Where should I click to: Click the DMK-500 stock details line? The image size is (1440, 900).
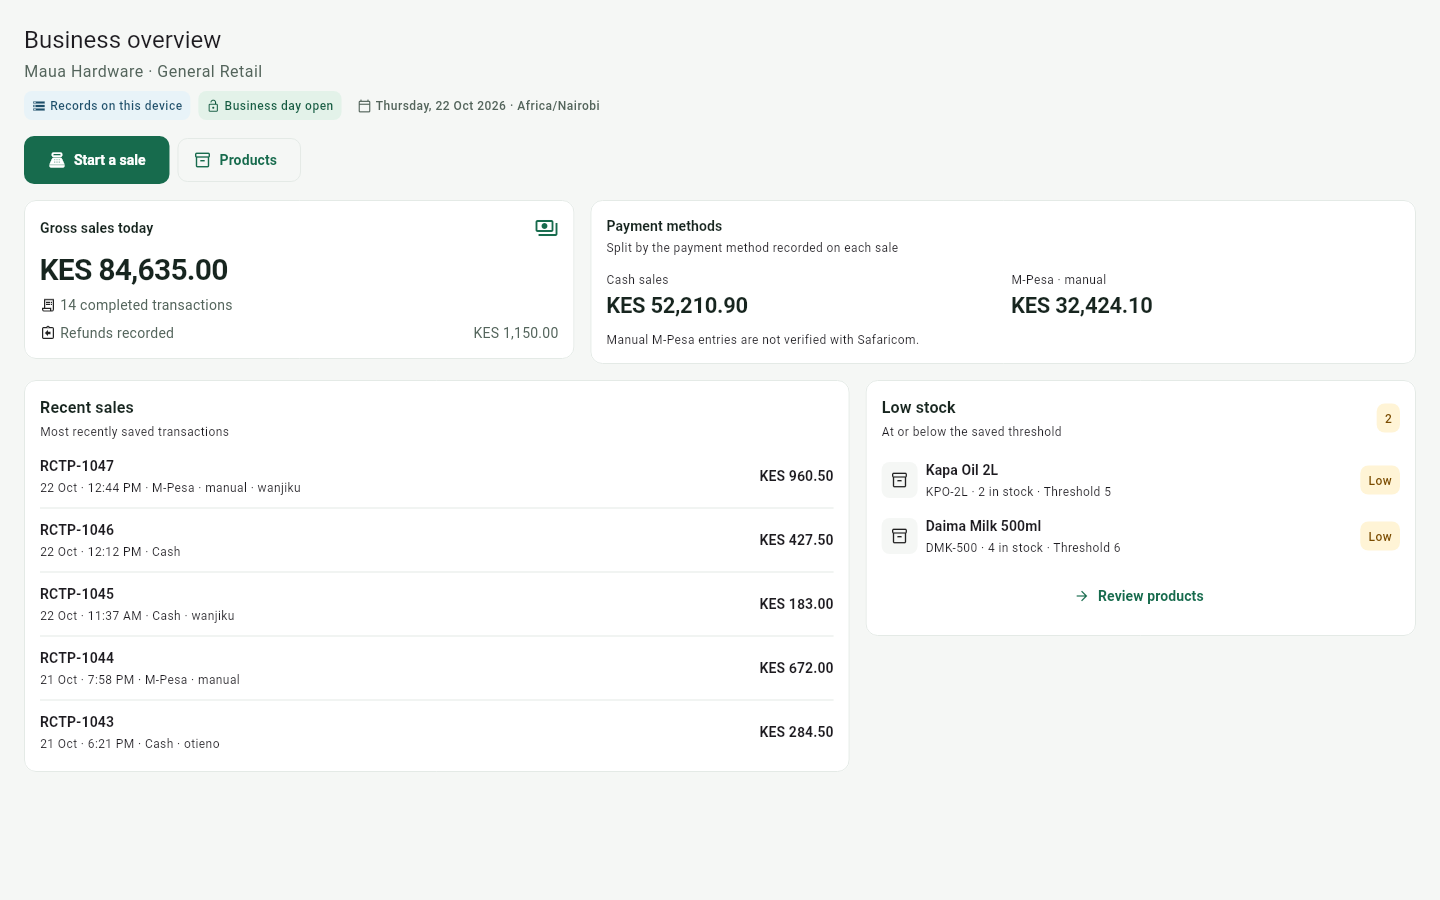pyautogui.click(x=1023, y=548)
